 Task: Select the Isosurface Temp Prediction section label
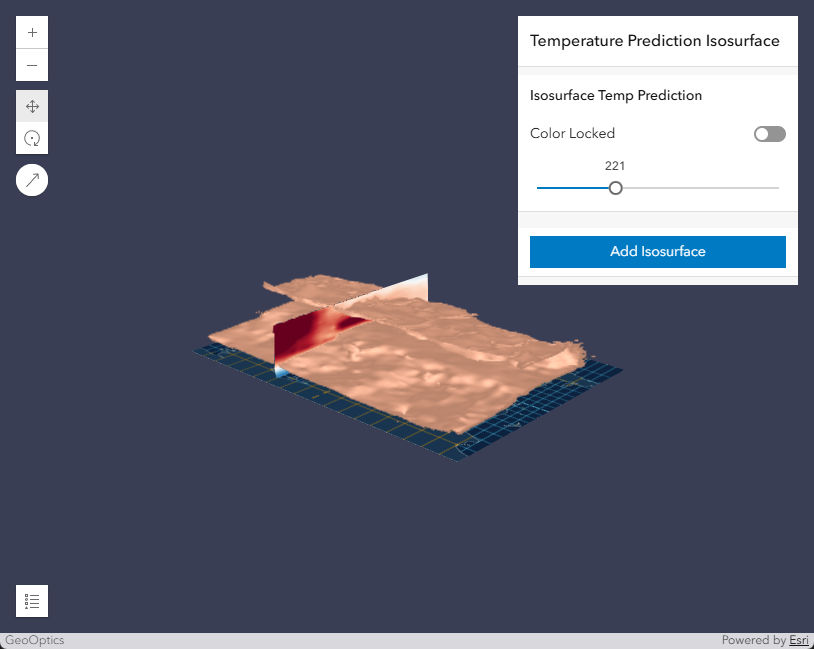[616, 95]
